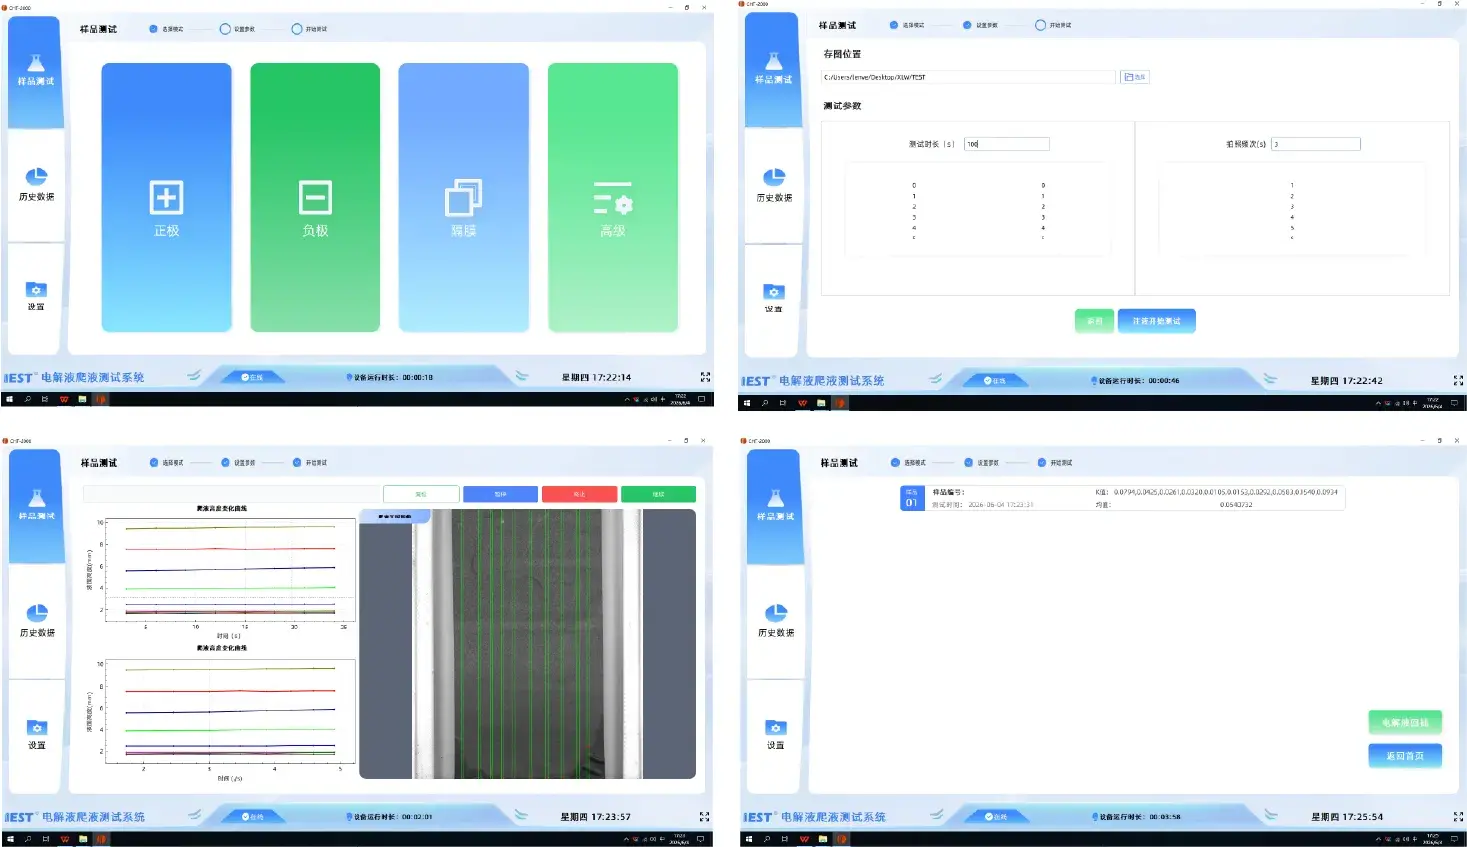The width and height of the screenshot is (1467, 847).
Task: Click the red stop button above the camera view
Action: tap(579, 494)
